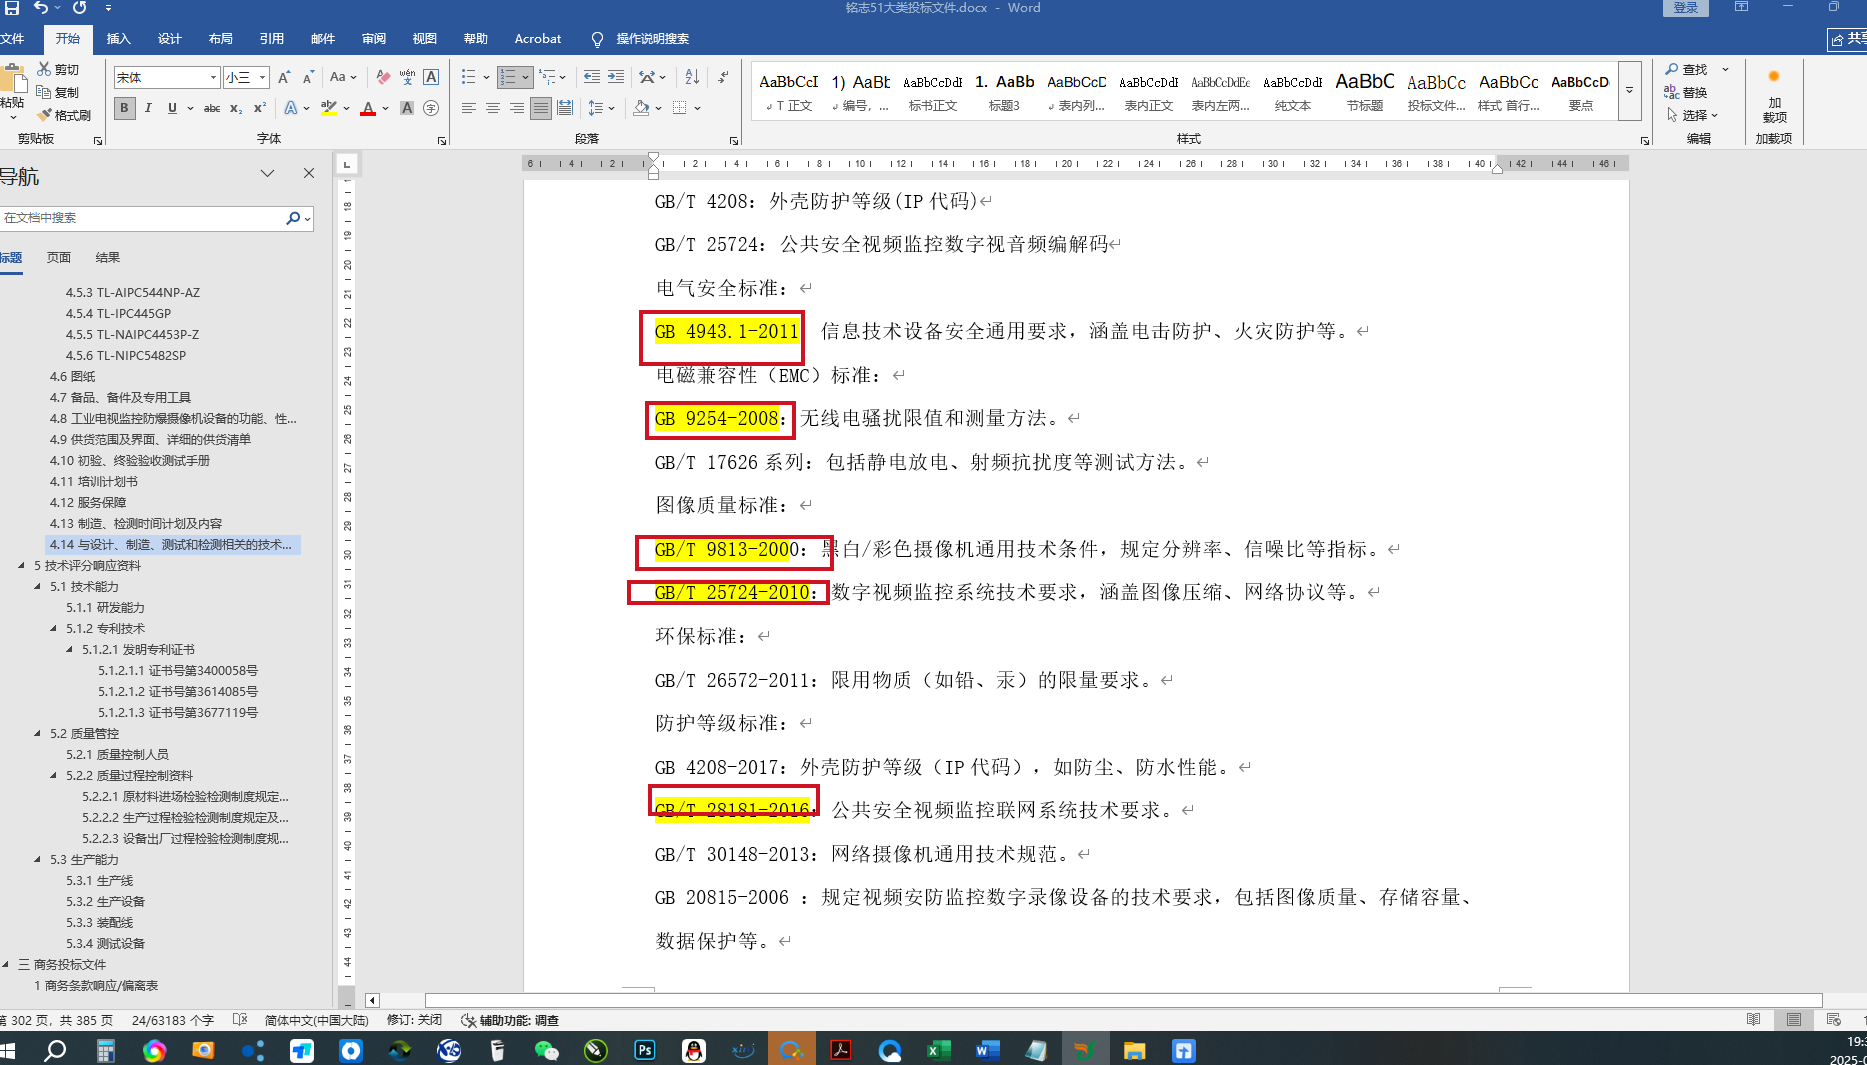Collapse the 5.3 生产能力 heading

point(38,860)
